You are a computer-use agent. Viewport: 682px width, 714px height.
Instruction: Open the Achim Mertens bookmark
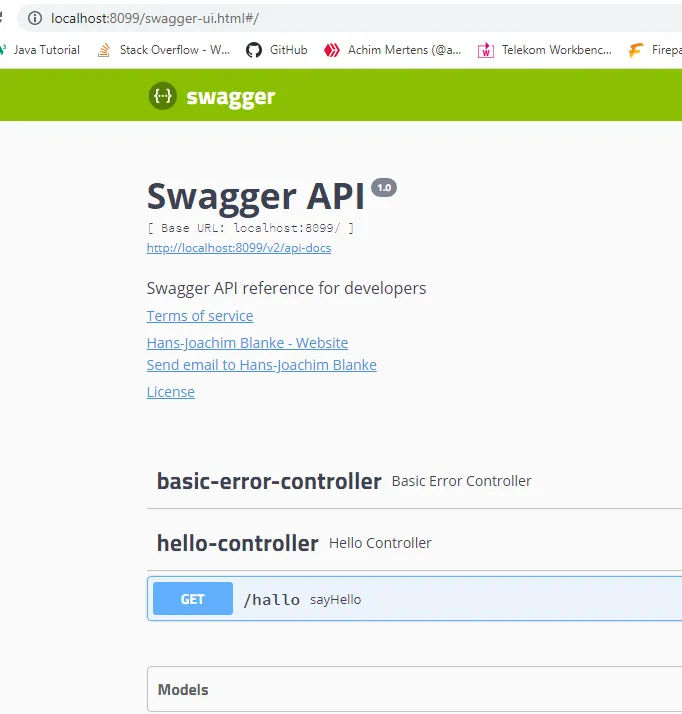(392, 50)
